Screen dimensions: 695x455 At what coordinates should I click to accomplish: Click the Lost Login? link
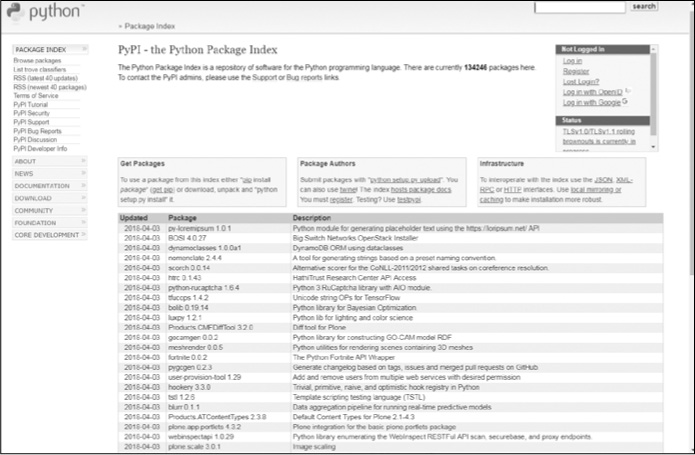581,82
